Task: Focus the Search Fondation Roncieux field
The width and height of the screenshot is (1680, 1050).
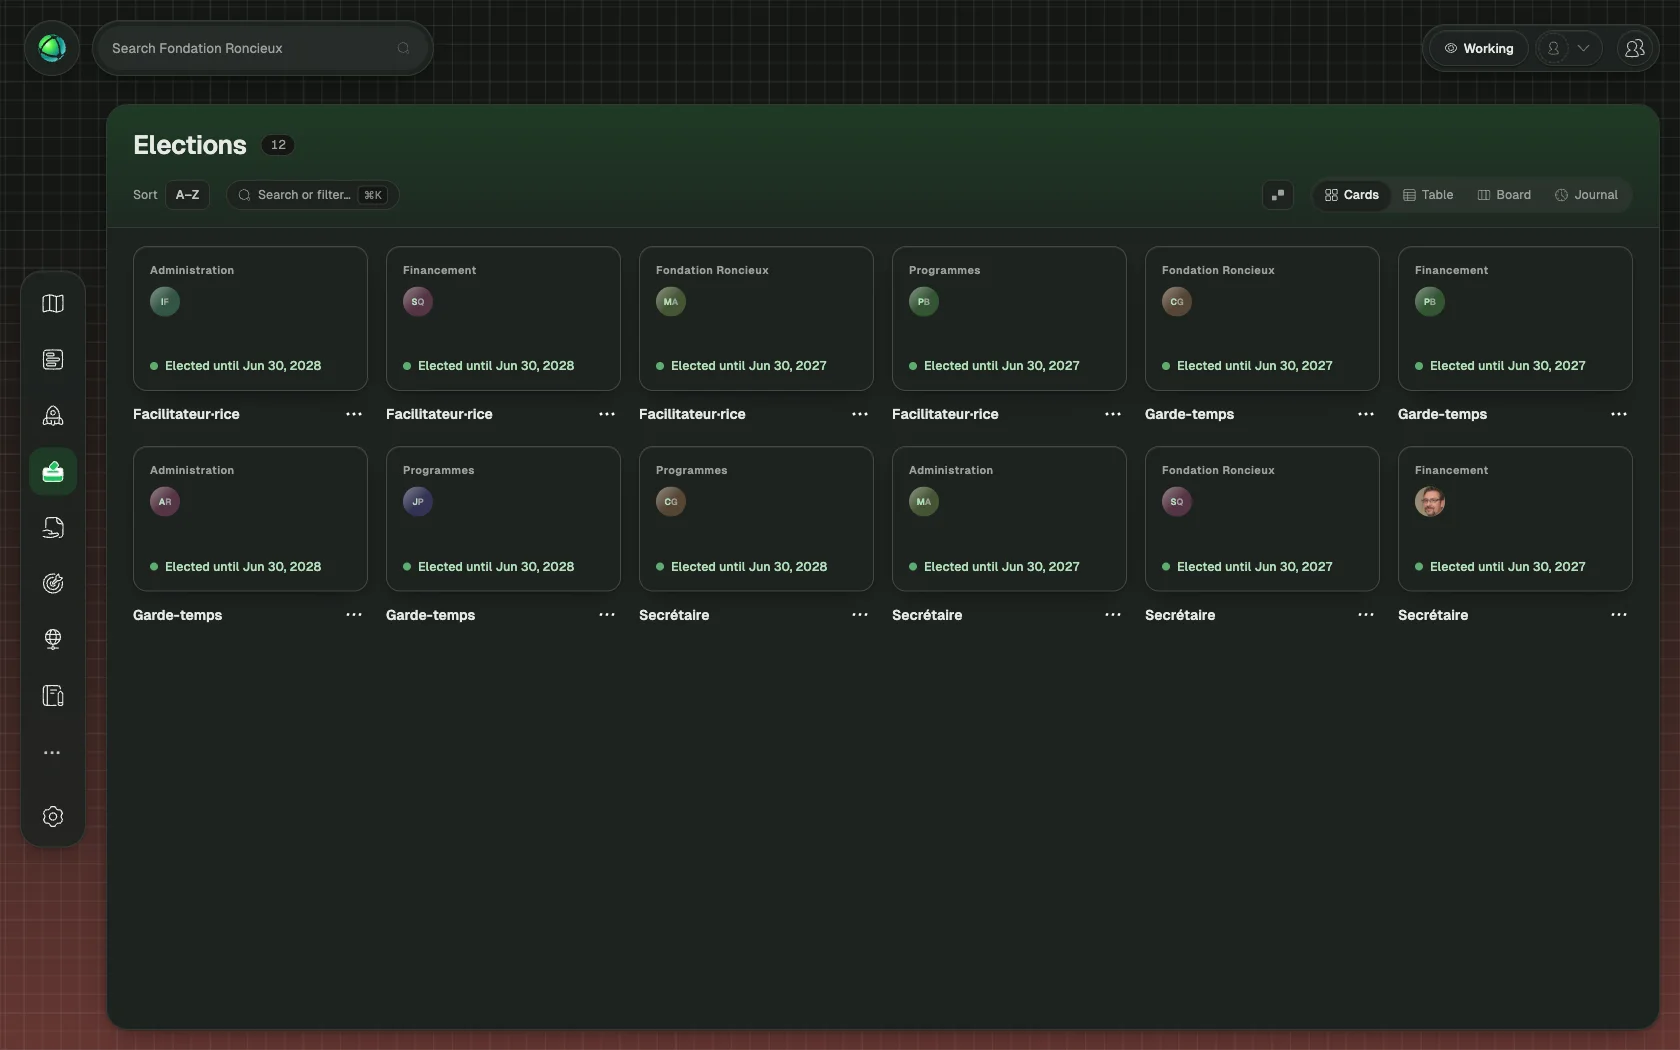Action: click(x=262, y=48)
